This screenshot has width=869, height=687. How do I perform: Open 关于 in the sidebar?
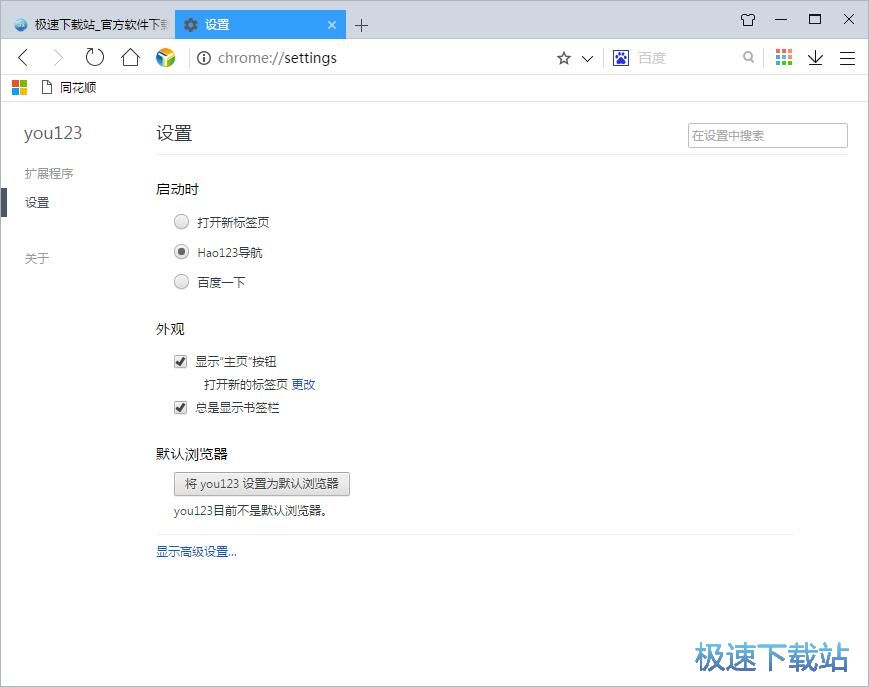click(x=37, y=258)
